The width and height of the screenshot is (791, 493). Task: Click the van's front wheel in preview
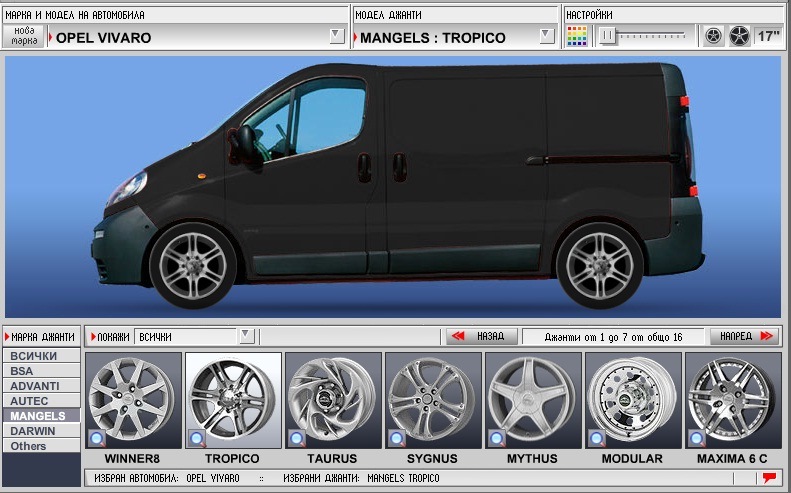tap(193, 266)
